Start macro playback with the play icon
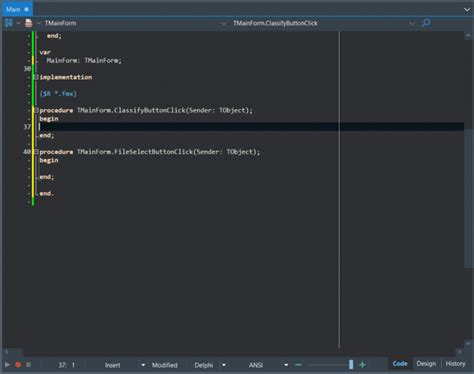Image resolution: width=474 pixels, height=374 pixels. [x=7, y=365]
